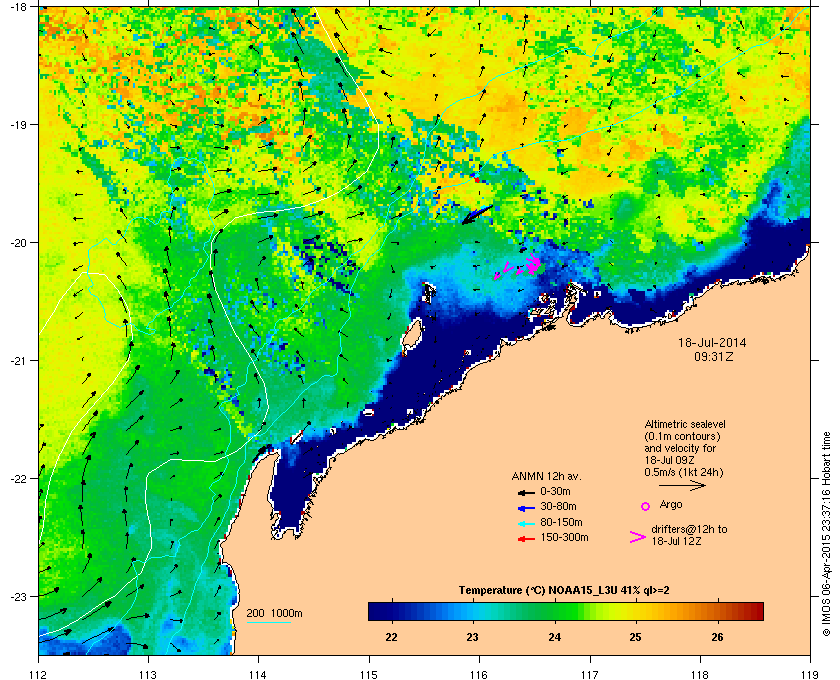Click the blue 30-80m legend arrow
840x680 pixels.
526,508
